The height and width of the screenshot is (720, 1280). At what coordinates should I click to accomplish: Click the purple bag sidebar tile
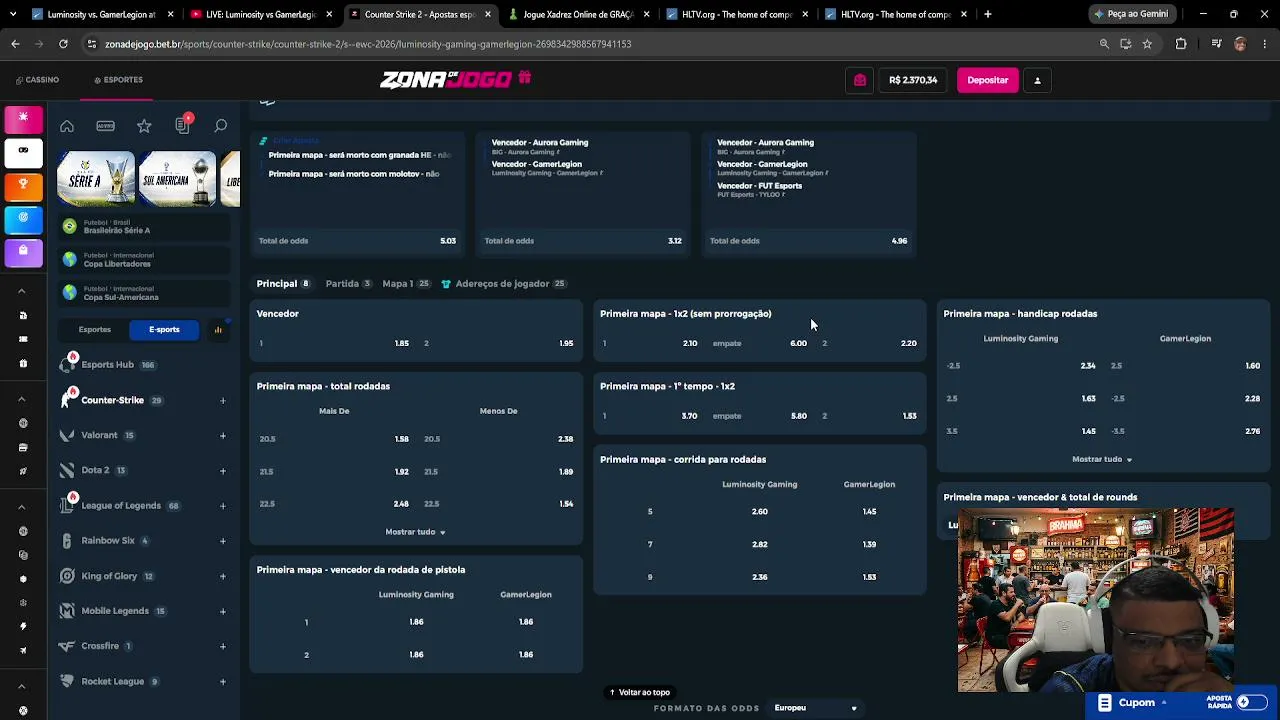23,251
